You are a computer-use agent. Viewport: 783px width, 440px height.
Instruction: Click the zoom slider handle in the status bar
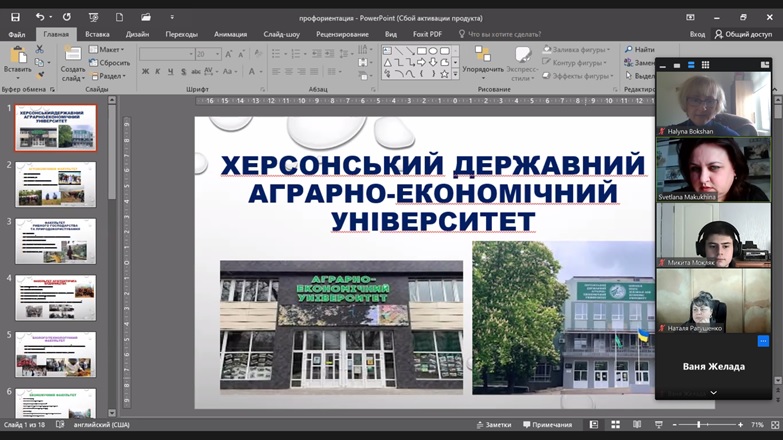(x=699, y=425)
